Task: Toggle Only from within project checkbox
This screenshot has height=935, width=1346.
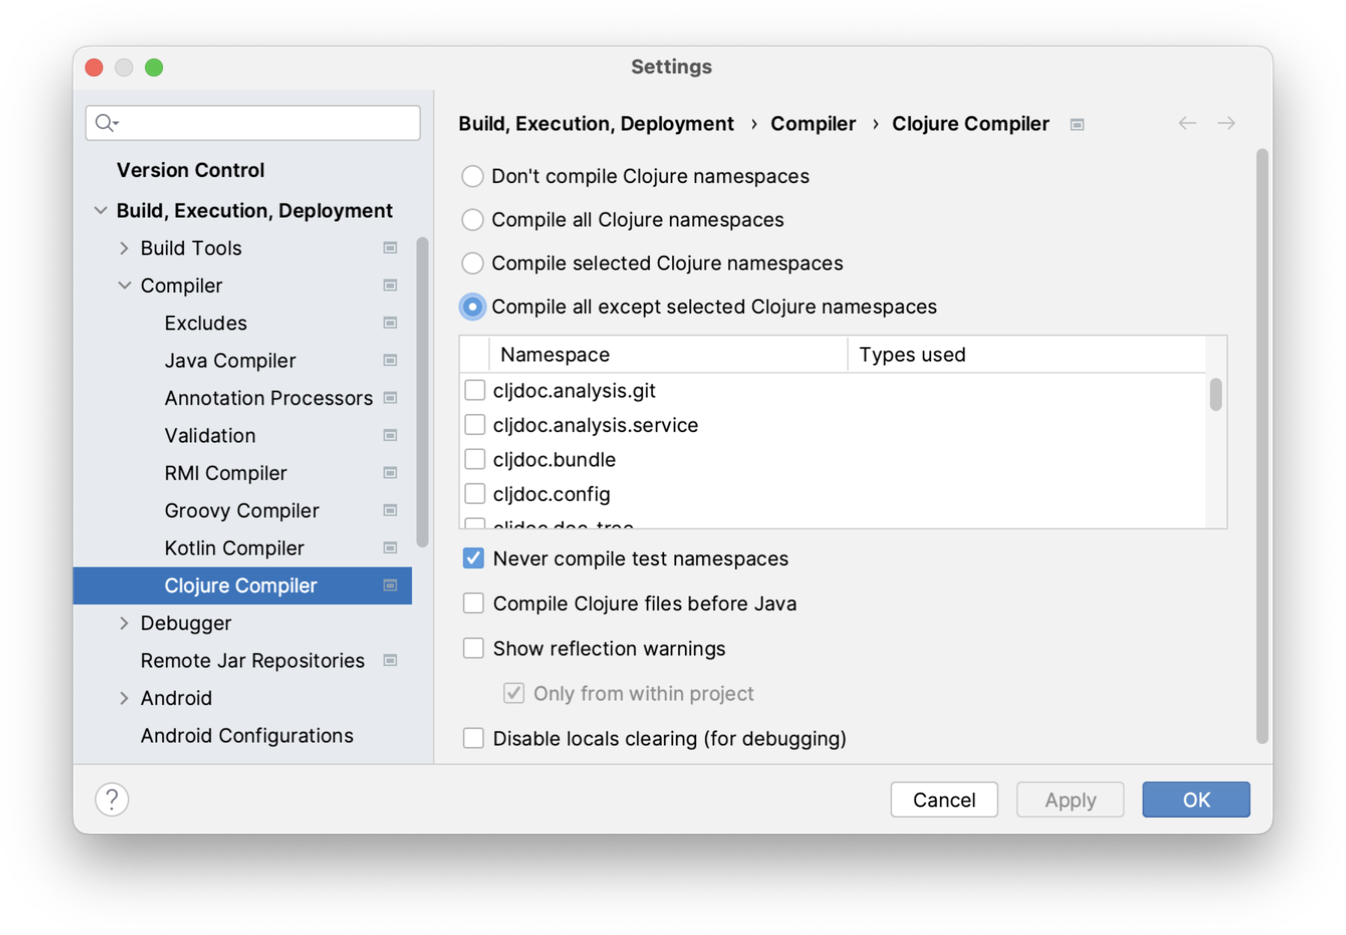Action: click(x=514, y=693)
